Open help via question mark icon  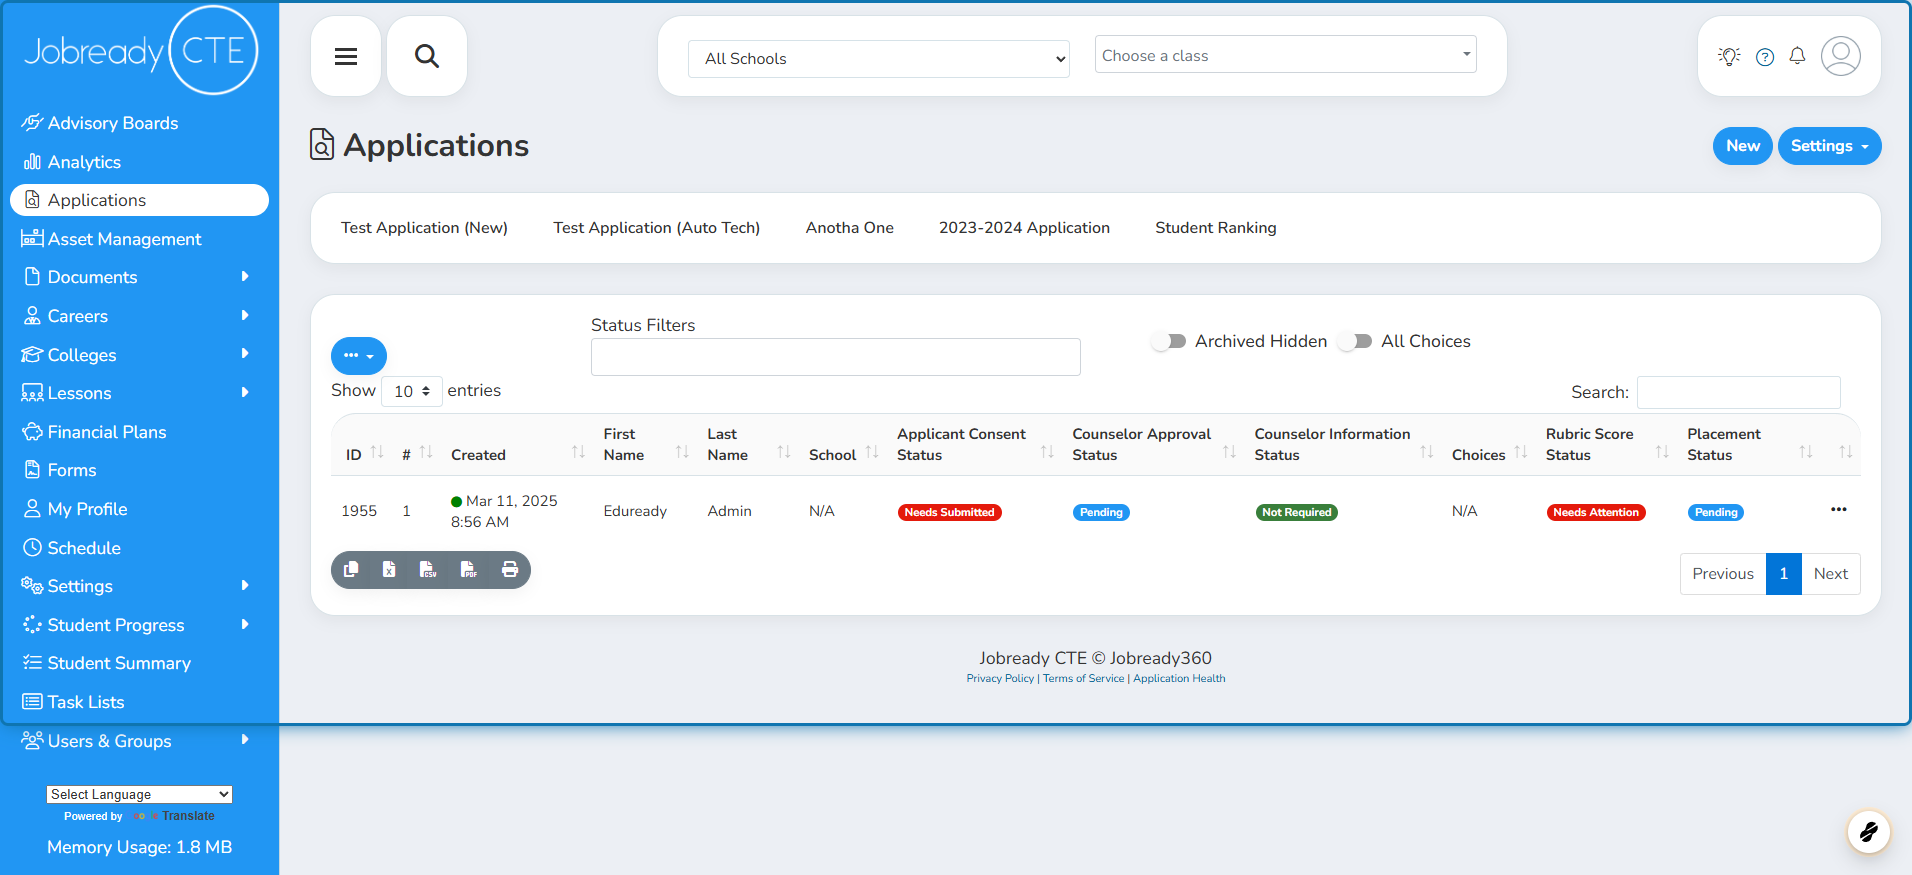coord(1765,57)
